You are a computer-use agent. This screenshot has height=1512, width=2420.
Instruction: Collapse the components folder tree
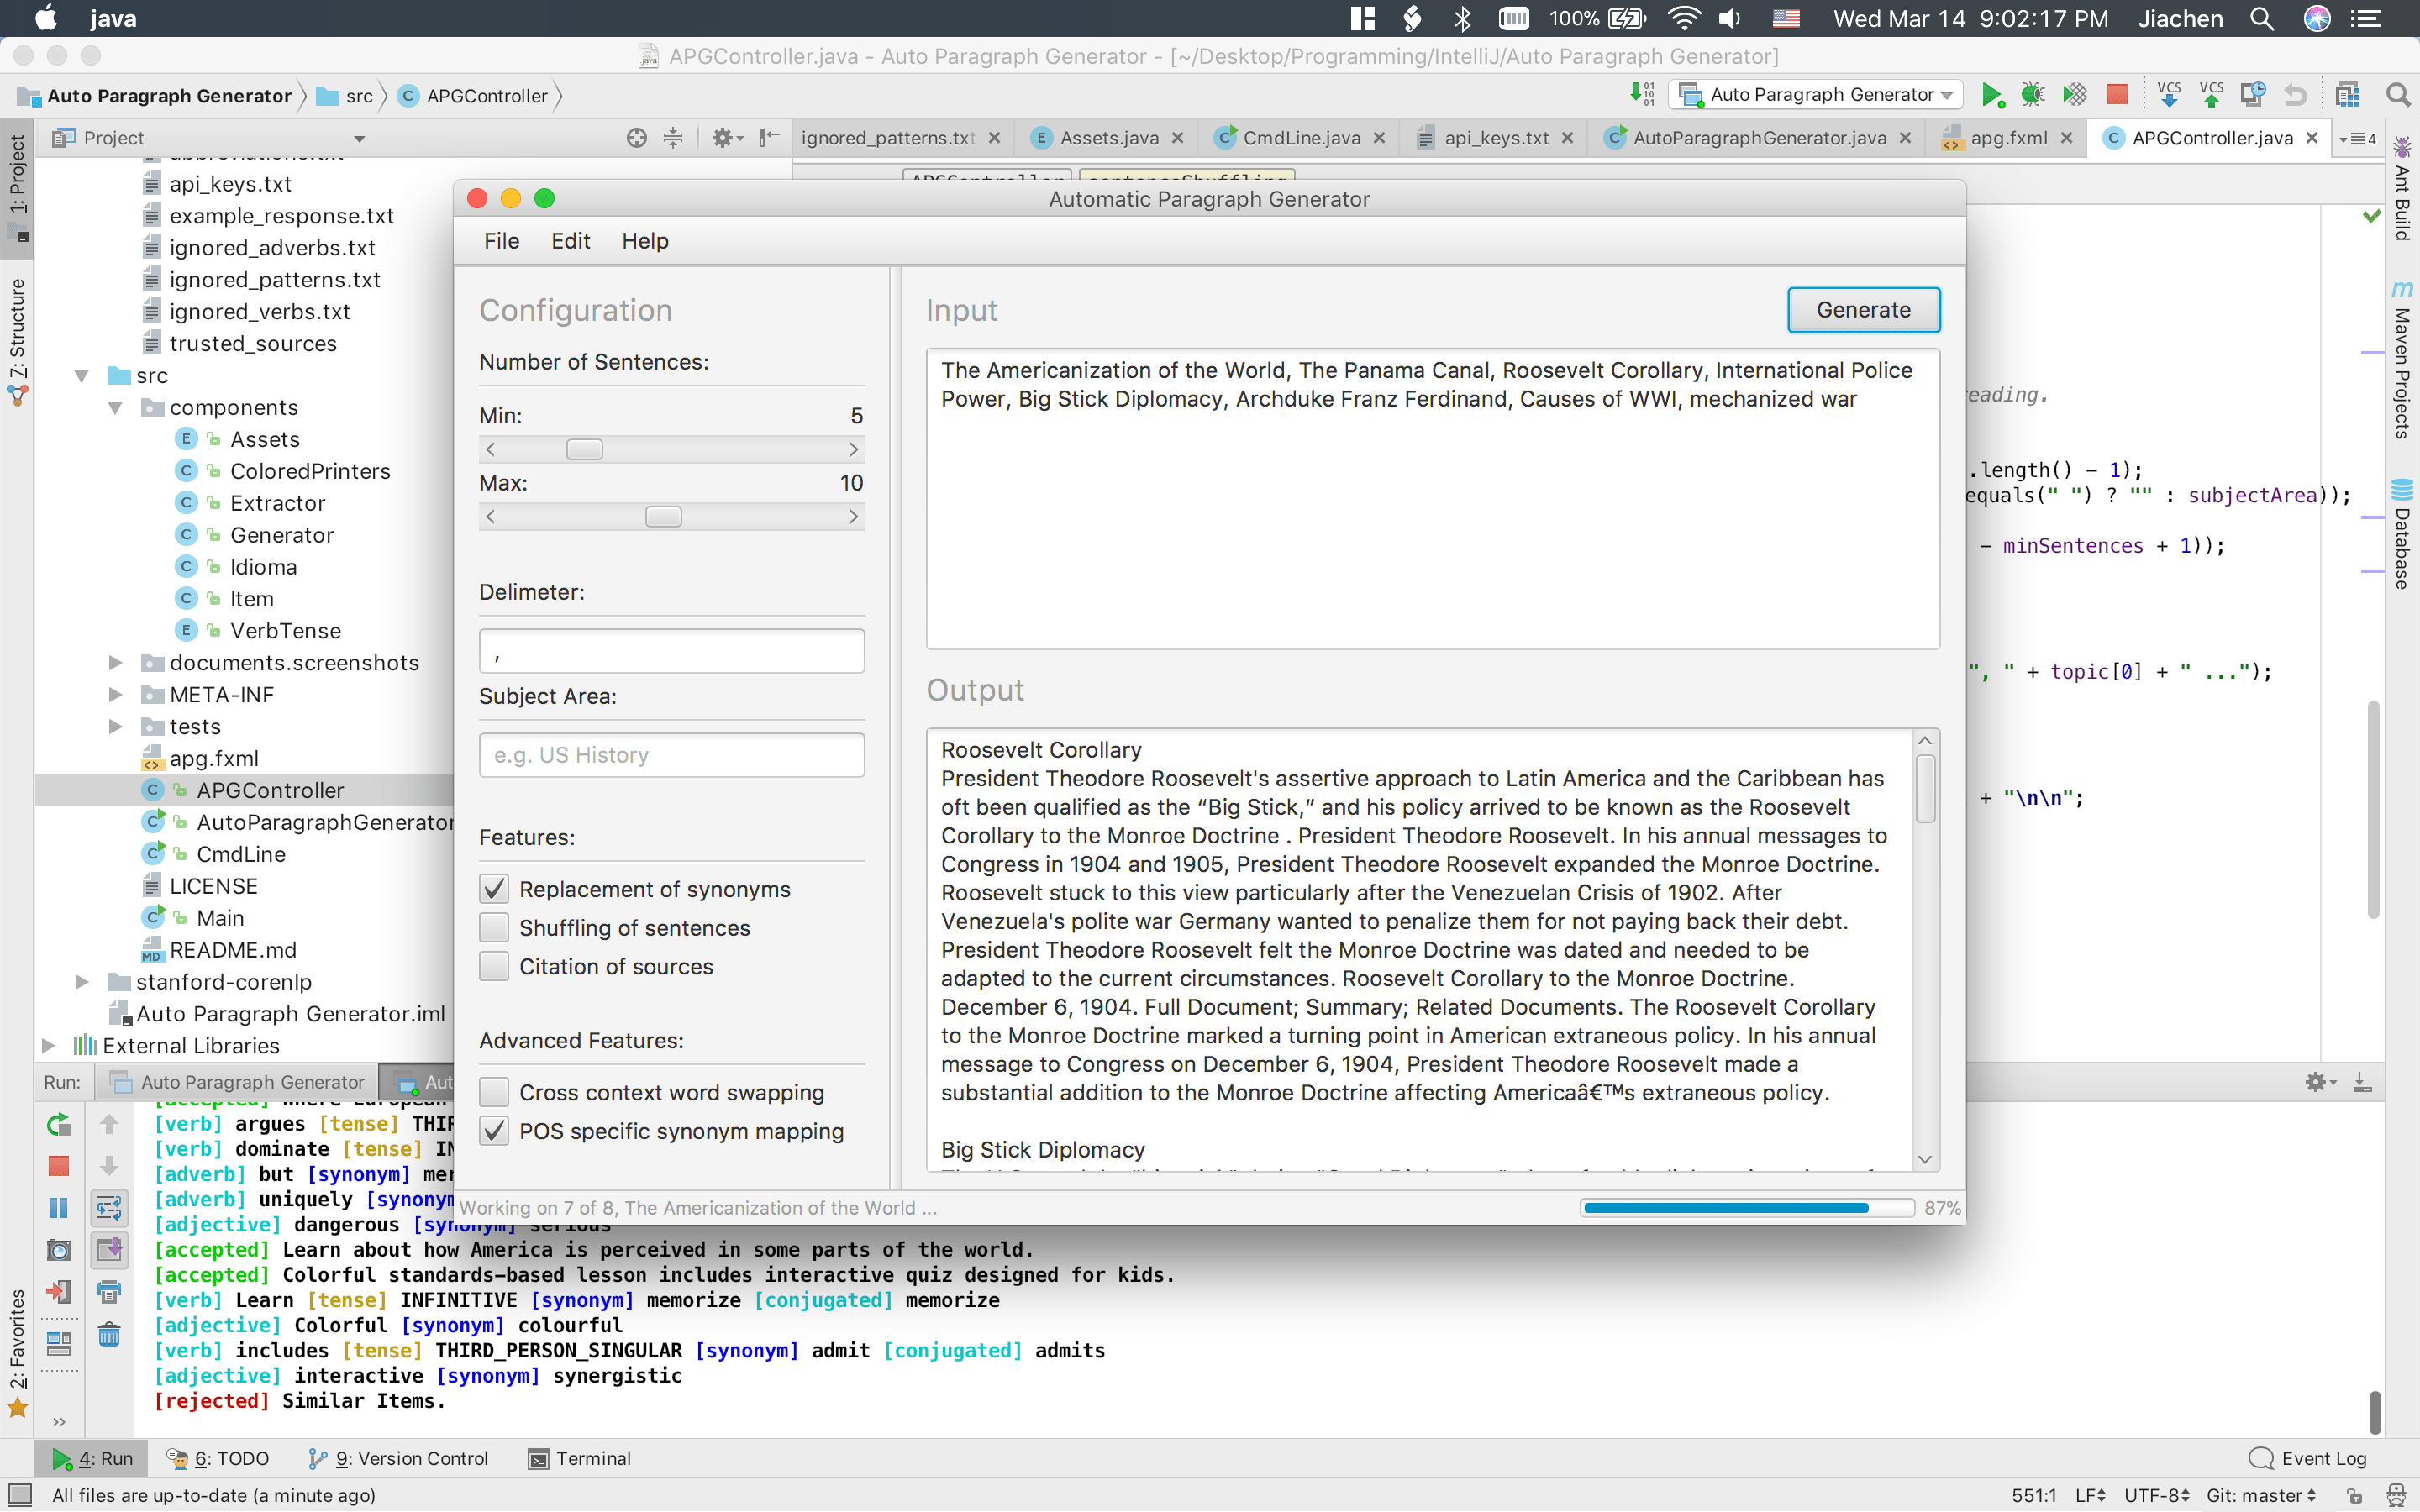pyautogui.click(x=115, y=408)
